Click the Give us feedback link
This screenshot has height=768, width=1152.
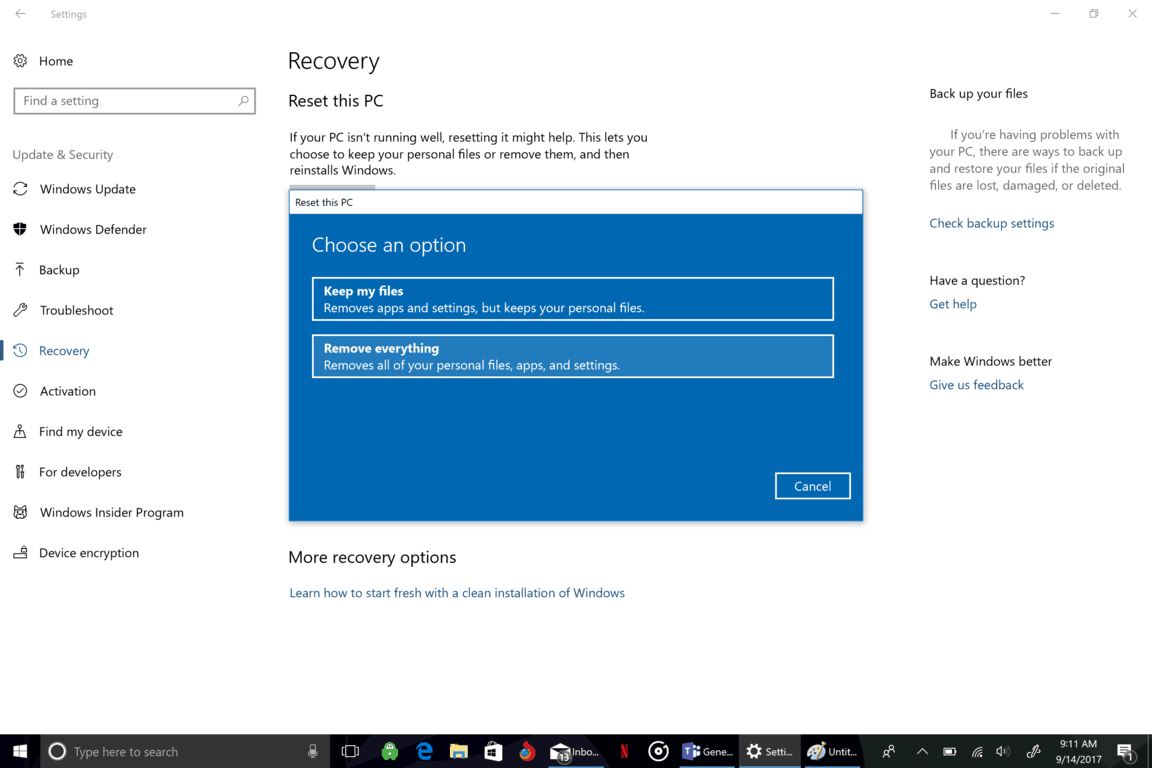click(x=976, y=384)
